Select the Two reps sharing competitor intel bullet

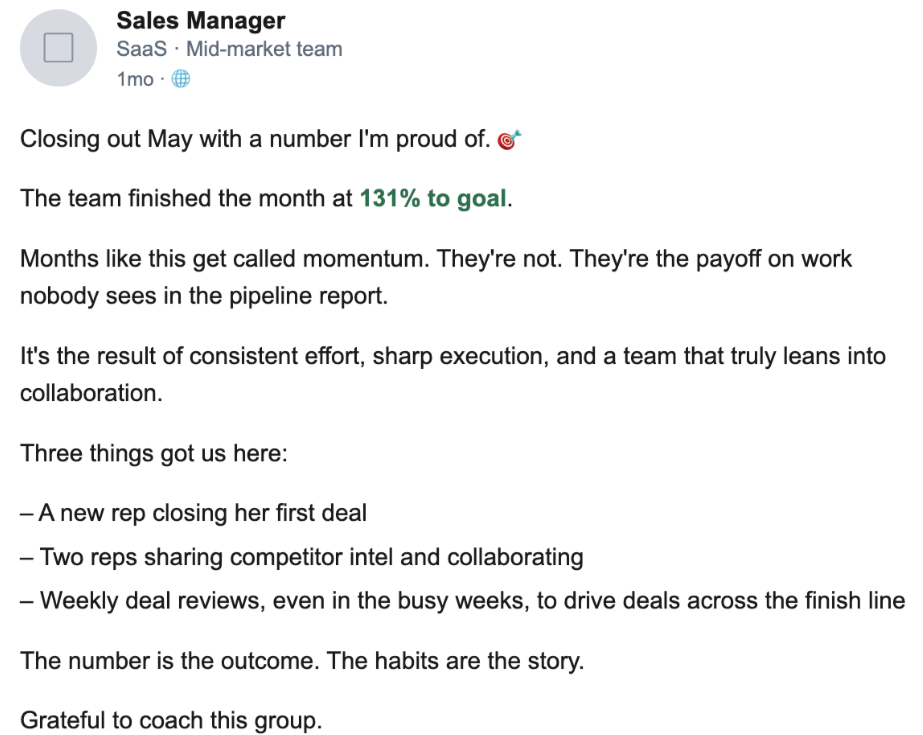point(302,557)
